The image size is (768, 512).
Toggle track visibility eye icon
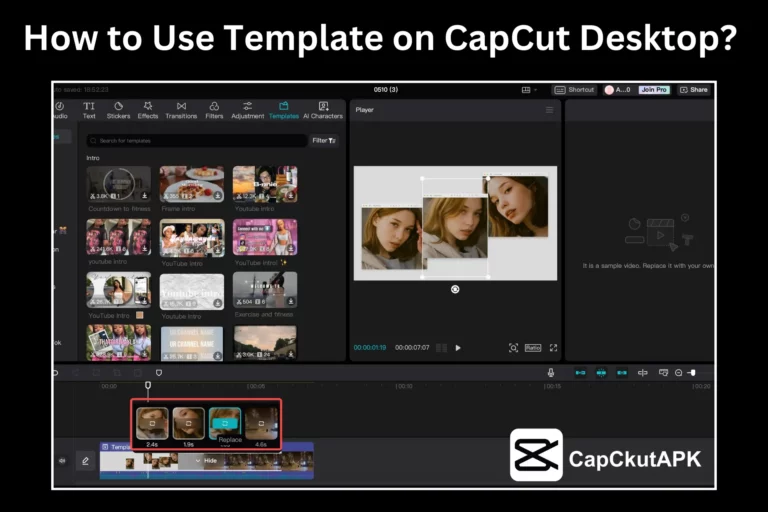coord(62,461)
